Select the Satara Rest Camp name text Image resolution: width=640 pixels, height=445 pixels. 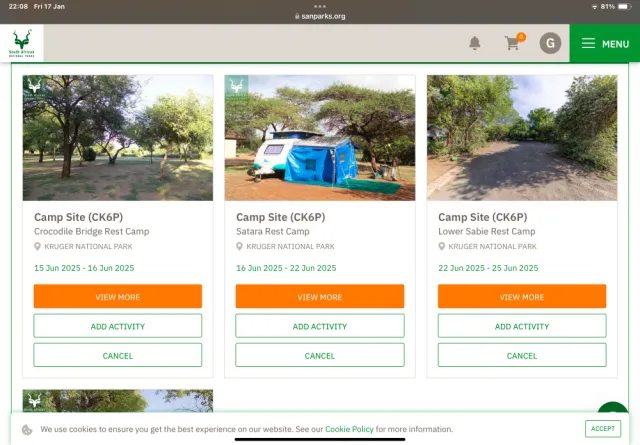click(273, 231)
